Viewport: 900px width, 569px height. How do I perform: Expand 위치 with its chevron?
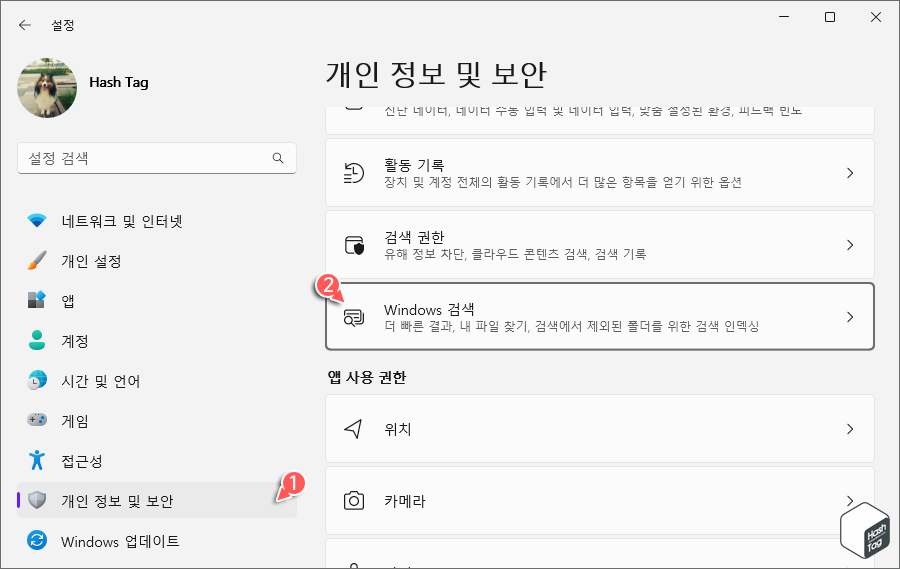[x=850, y=429]
